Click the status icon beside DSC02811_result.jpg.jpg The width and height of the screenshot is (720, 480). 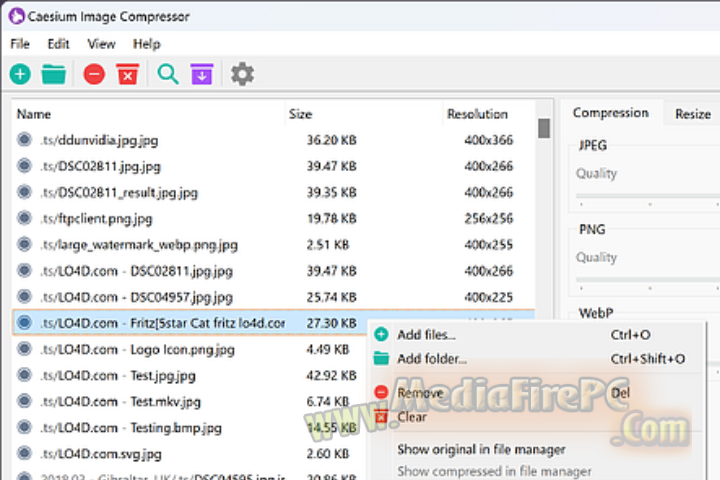point(24,192)
